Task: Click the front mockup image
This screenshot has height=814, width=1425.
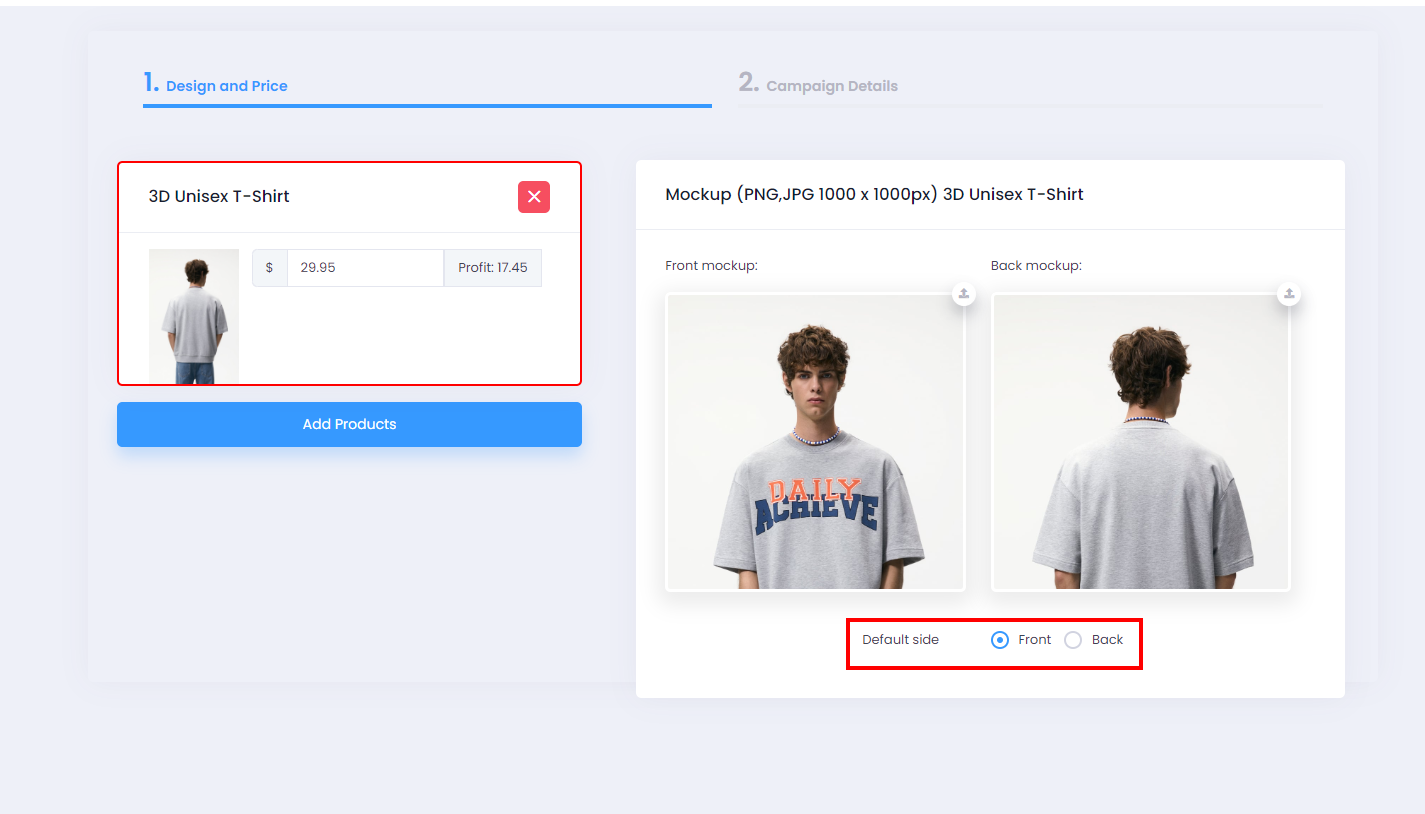Action: [815, 442]
